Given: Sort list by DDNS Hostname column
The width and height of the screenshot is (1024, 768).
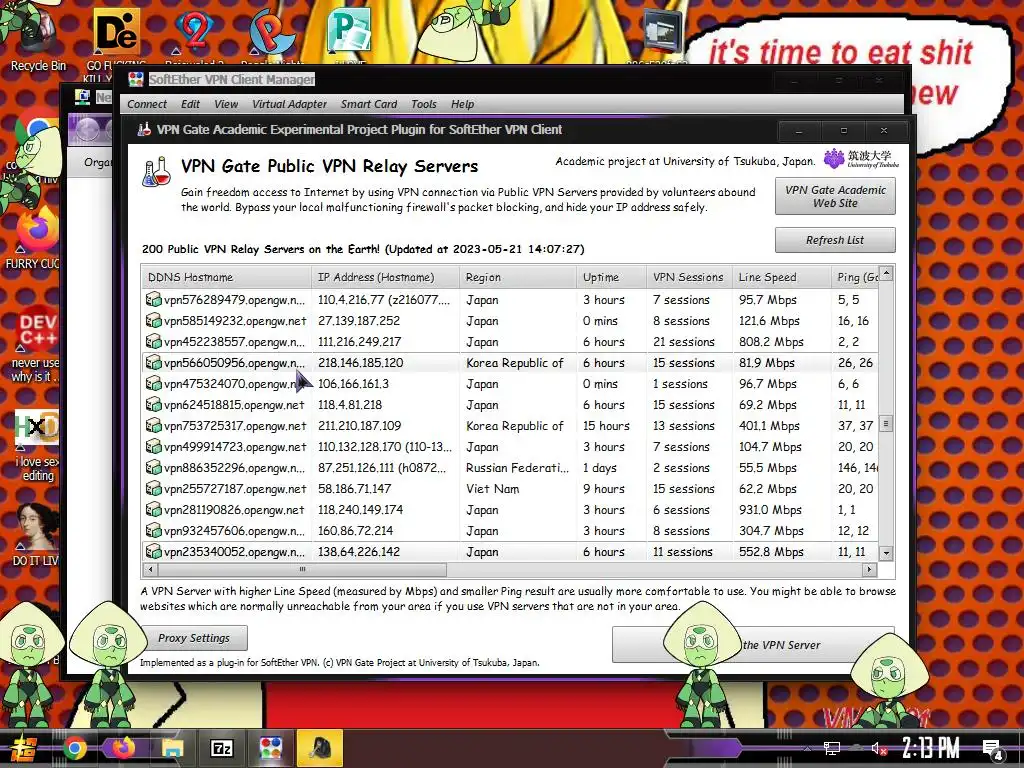Looking at the screenshot, I should (x=226, y=277).
